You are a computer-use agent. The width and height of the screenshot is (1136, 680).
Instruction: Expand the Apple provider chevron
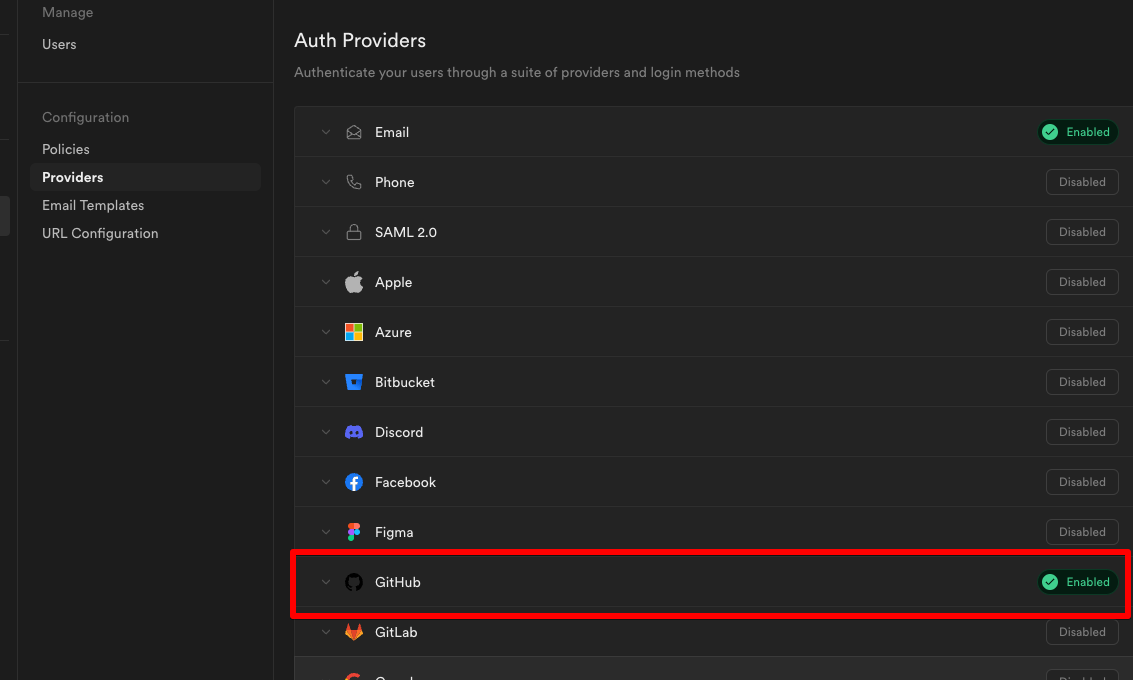coord(326,282)
